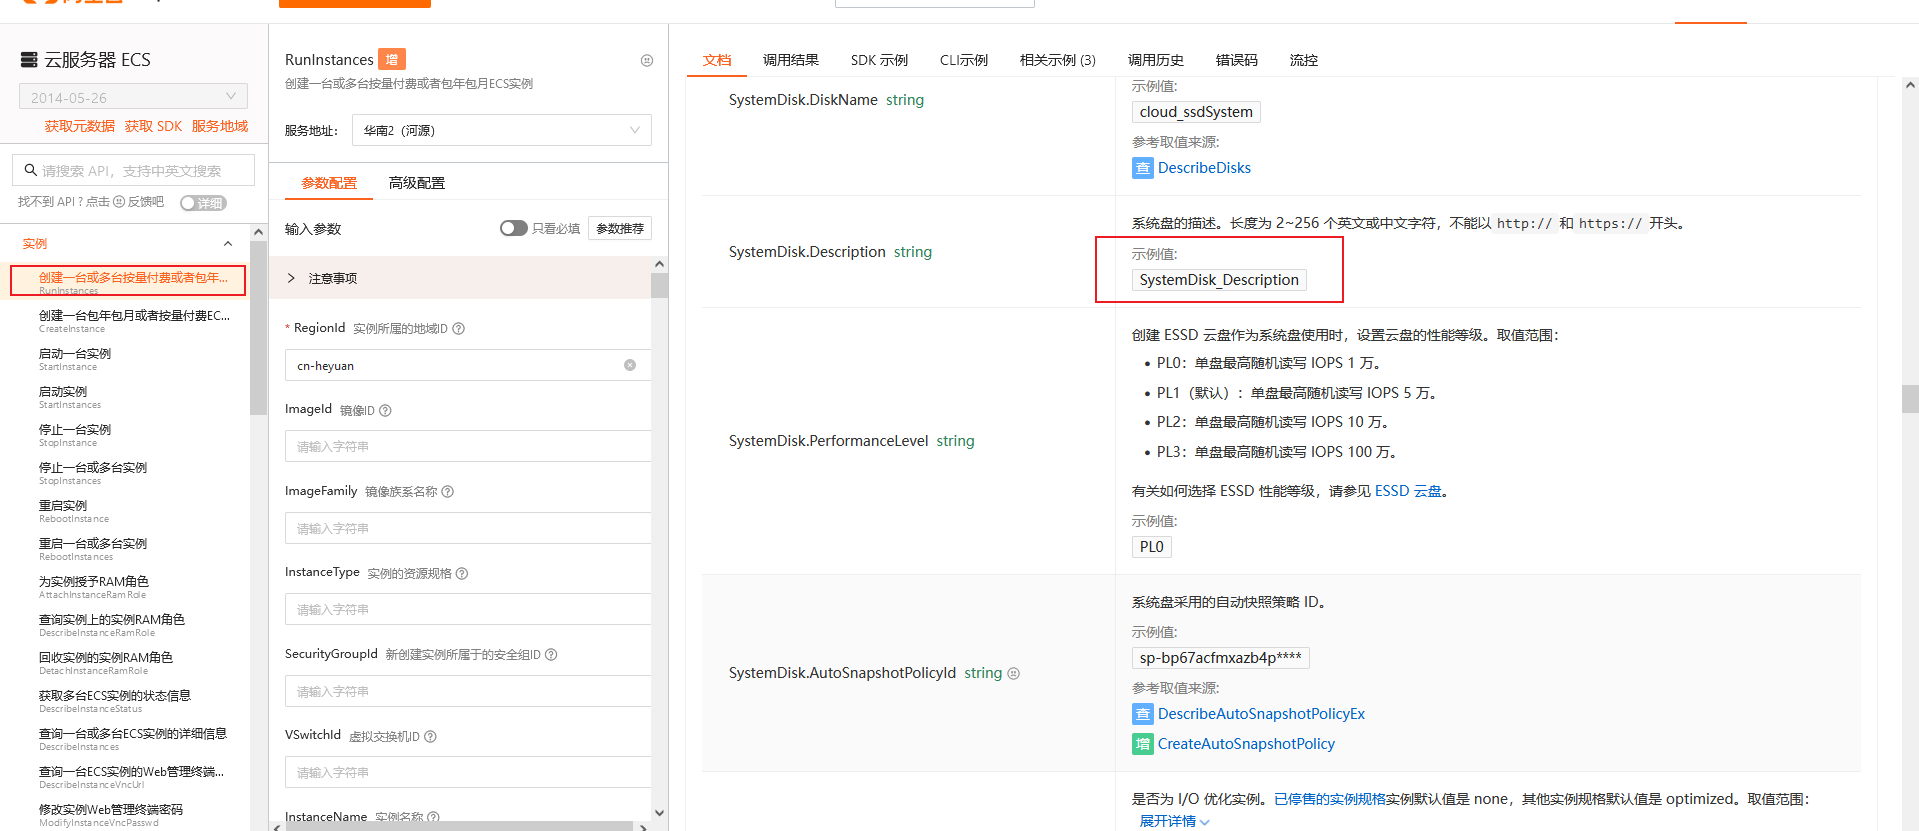Switch to the Document tab
1919x831 pixels.
coord(717,60)
